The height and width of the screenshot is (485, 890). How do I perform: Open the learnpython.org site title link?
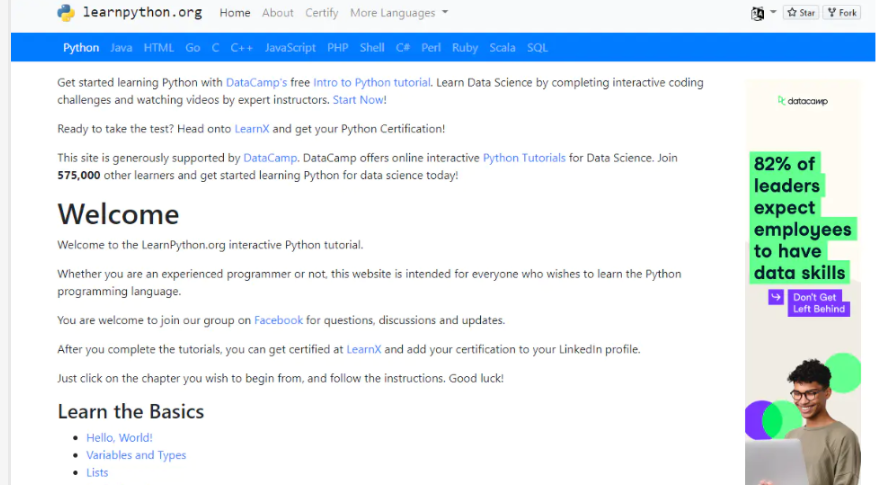142,12
